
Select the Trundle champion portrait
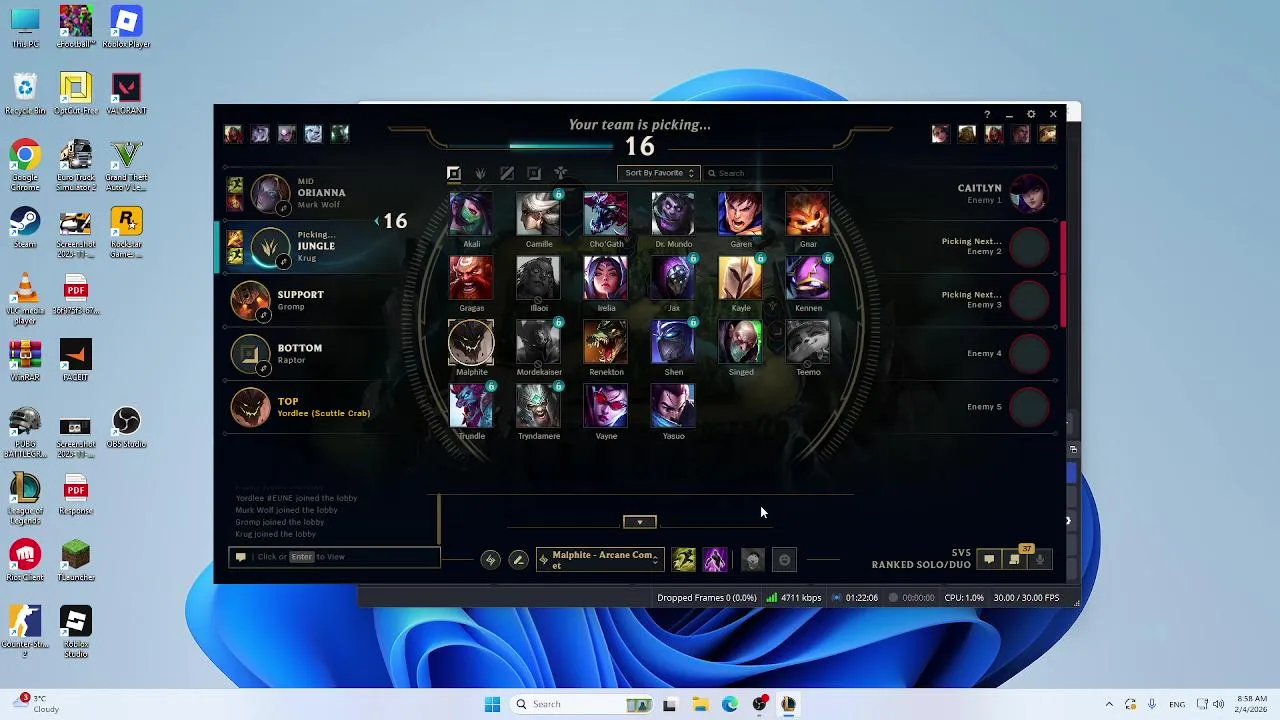[471, 406]
